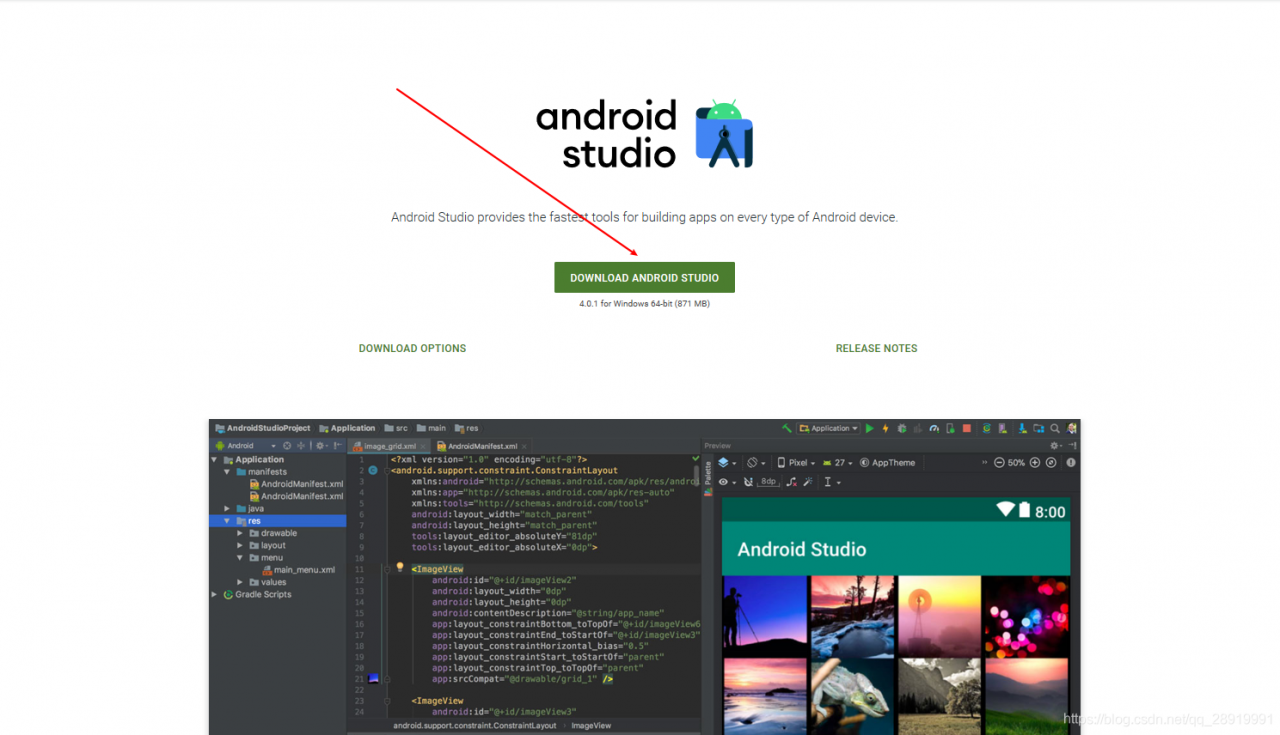The width and height of the screenshot is (1280, 735).
Task: Collapse the manifests folder arrow
Action: (x=228, y=472)
